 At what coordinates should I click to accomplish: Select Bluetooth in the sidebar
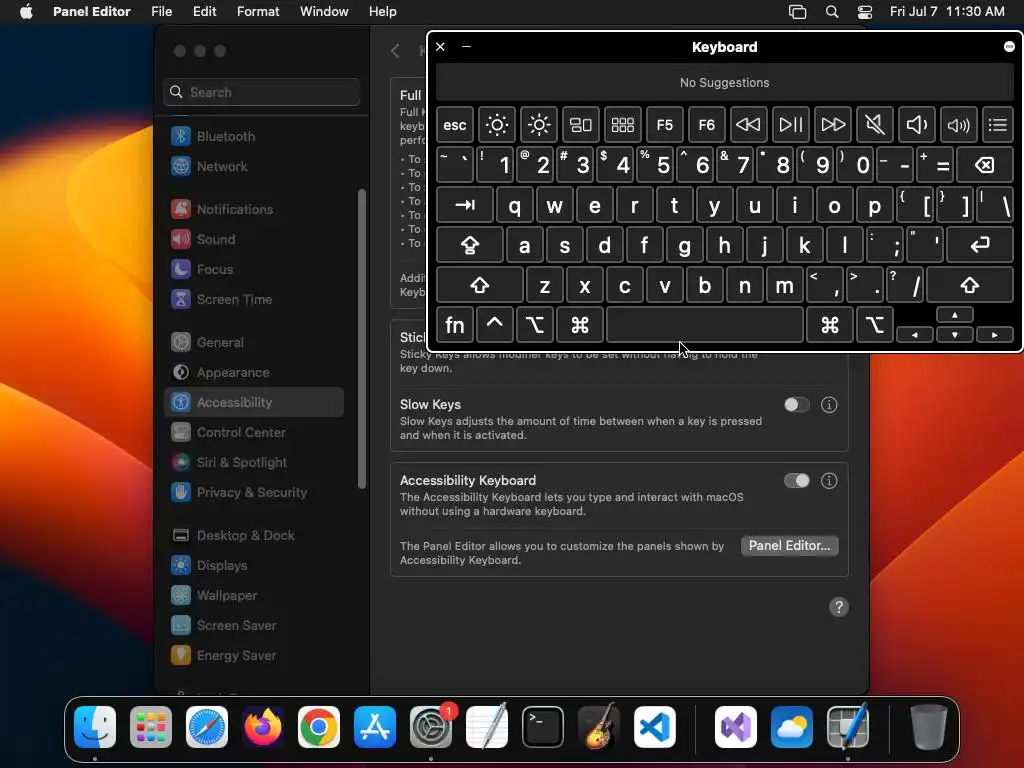255,136
